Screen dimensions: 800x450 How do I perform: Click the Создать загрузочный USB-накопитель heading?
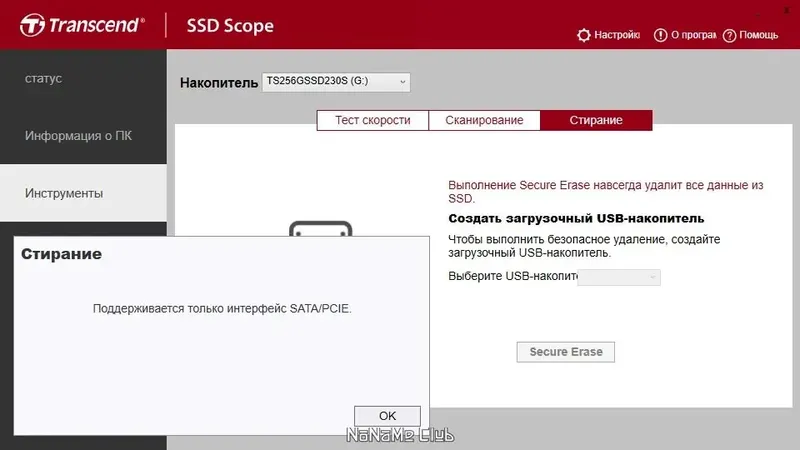[576, 218]
